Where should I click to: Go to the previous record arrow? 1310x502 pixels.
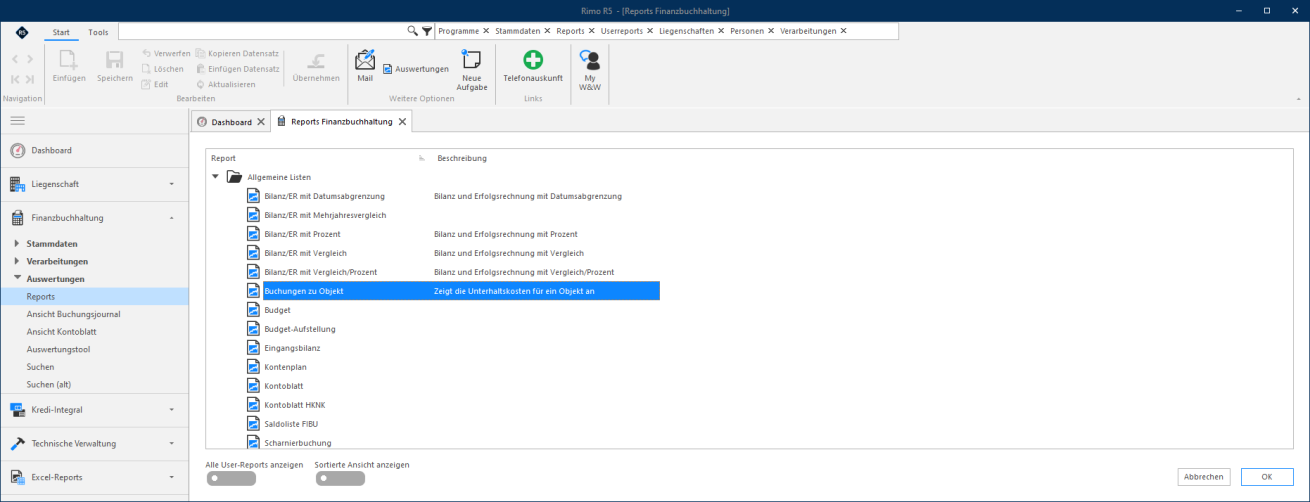click(15, 59)
